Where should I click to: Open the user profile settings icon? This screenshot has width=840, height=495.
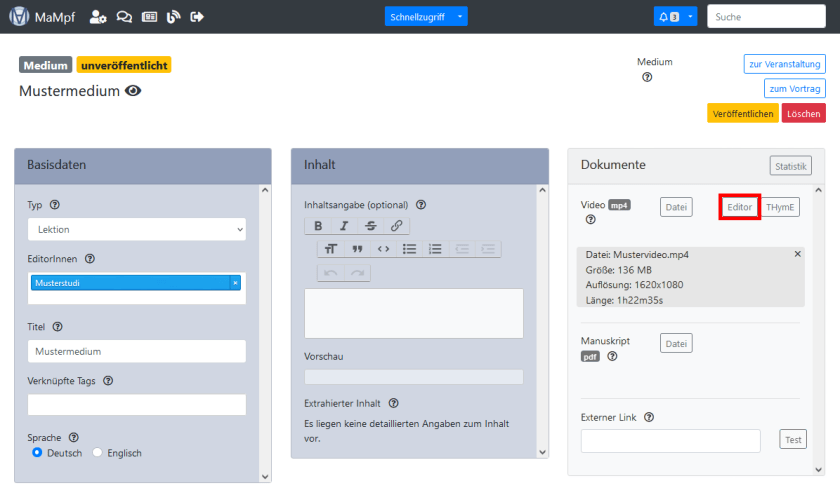(98, 17)
